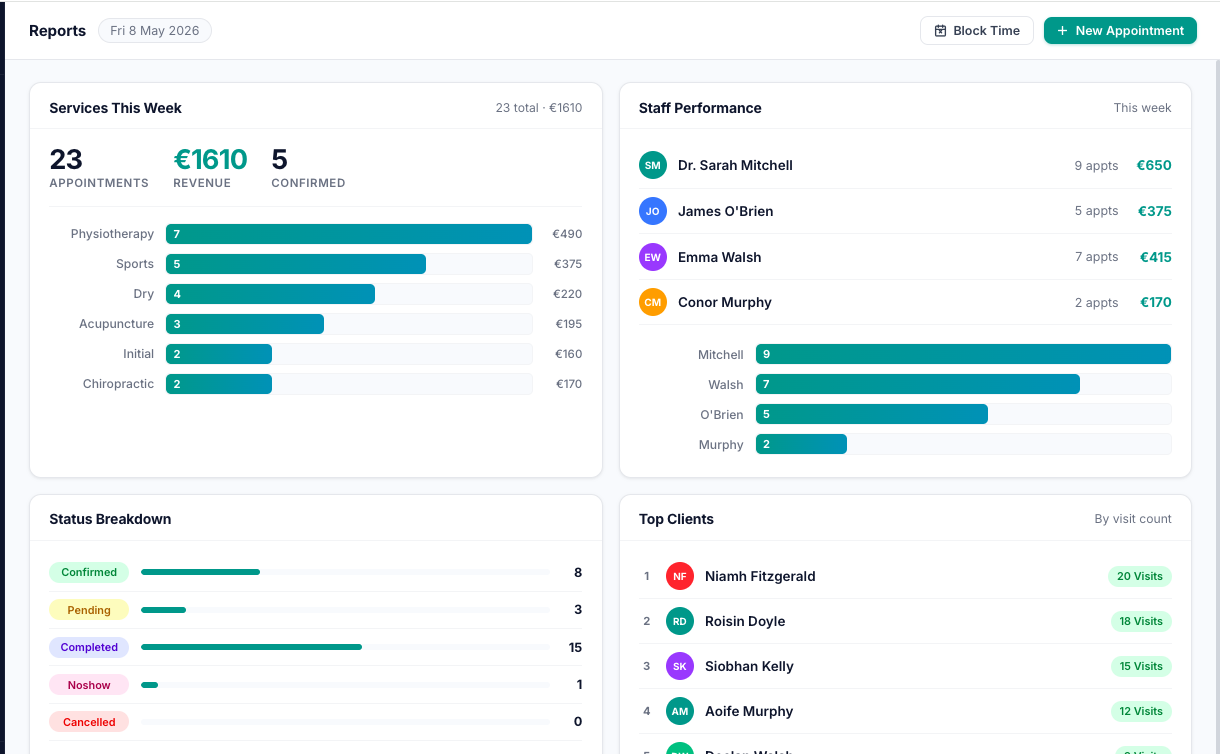Click the €375 staff revenue for James O'Brien
The width and height of the screenshot is (1220, 754).
click(1155, 211)
